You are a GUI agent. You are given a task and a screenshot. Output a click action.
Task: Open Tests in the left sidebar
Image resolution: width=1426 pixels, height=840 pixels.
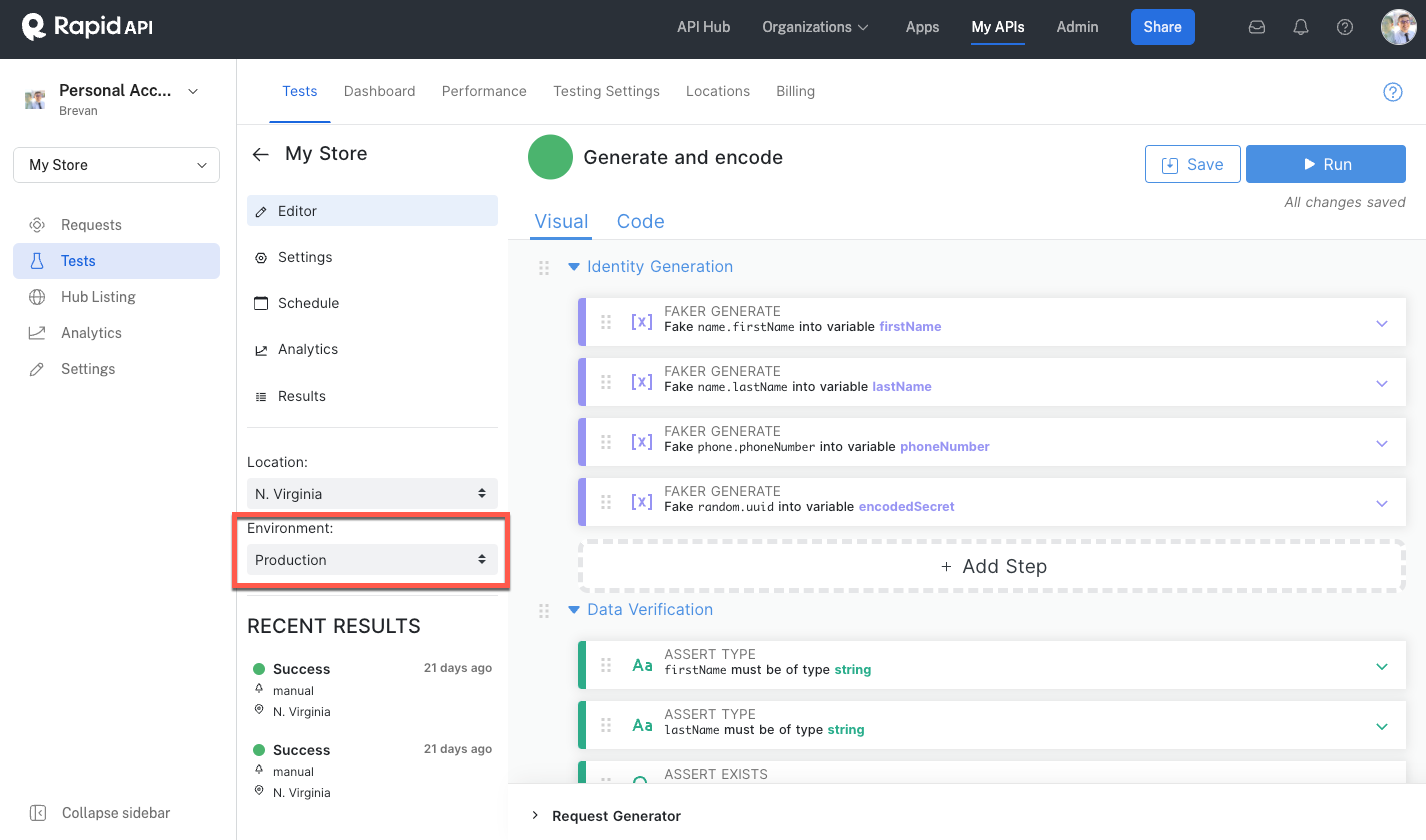click(116, 261)
